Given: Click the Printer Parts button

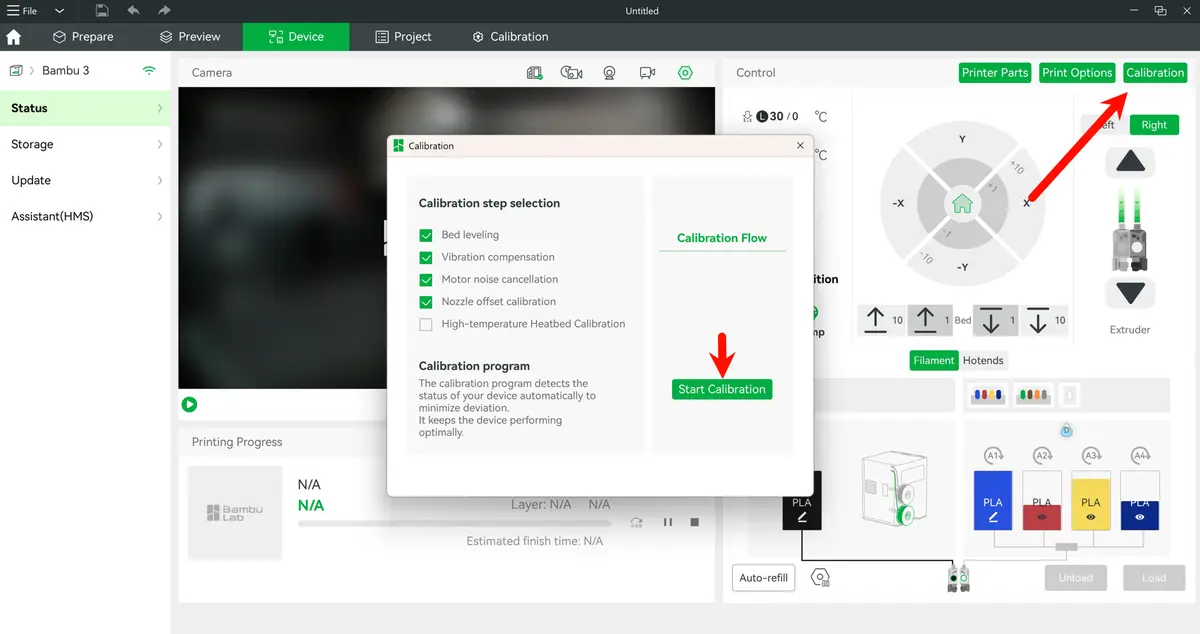Looking at the screenshot, I should point(995,73).
